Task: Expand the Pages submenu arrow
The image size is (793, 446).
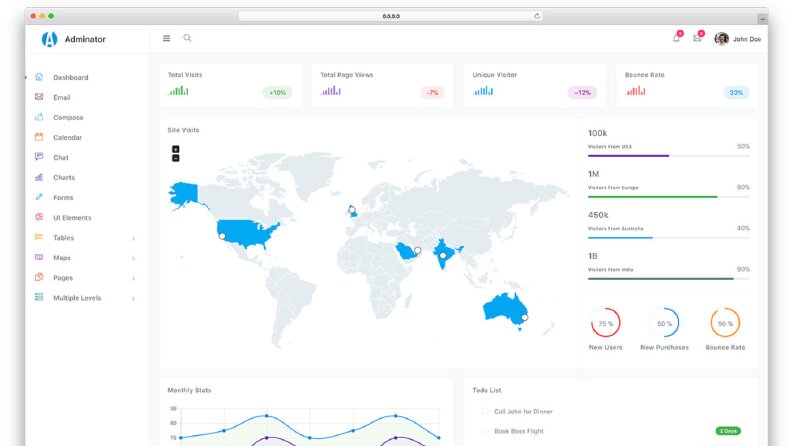Action: pos(134,278)
